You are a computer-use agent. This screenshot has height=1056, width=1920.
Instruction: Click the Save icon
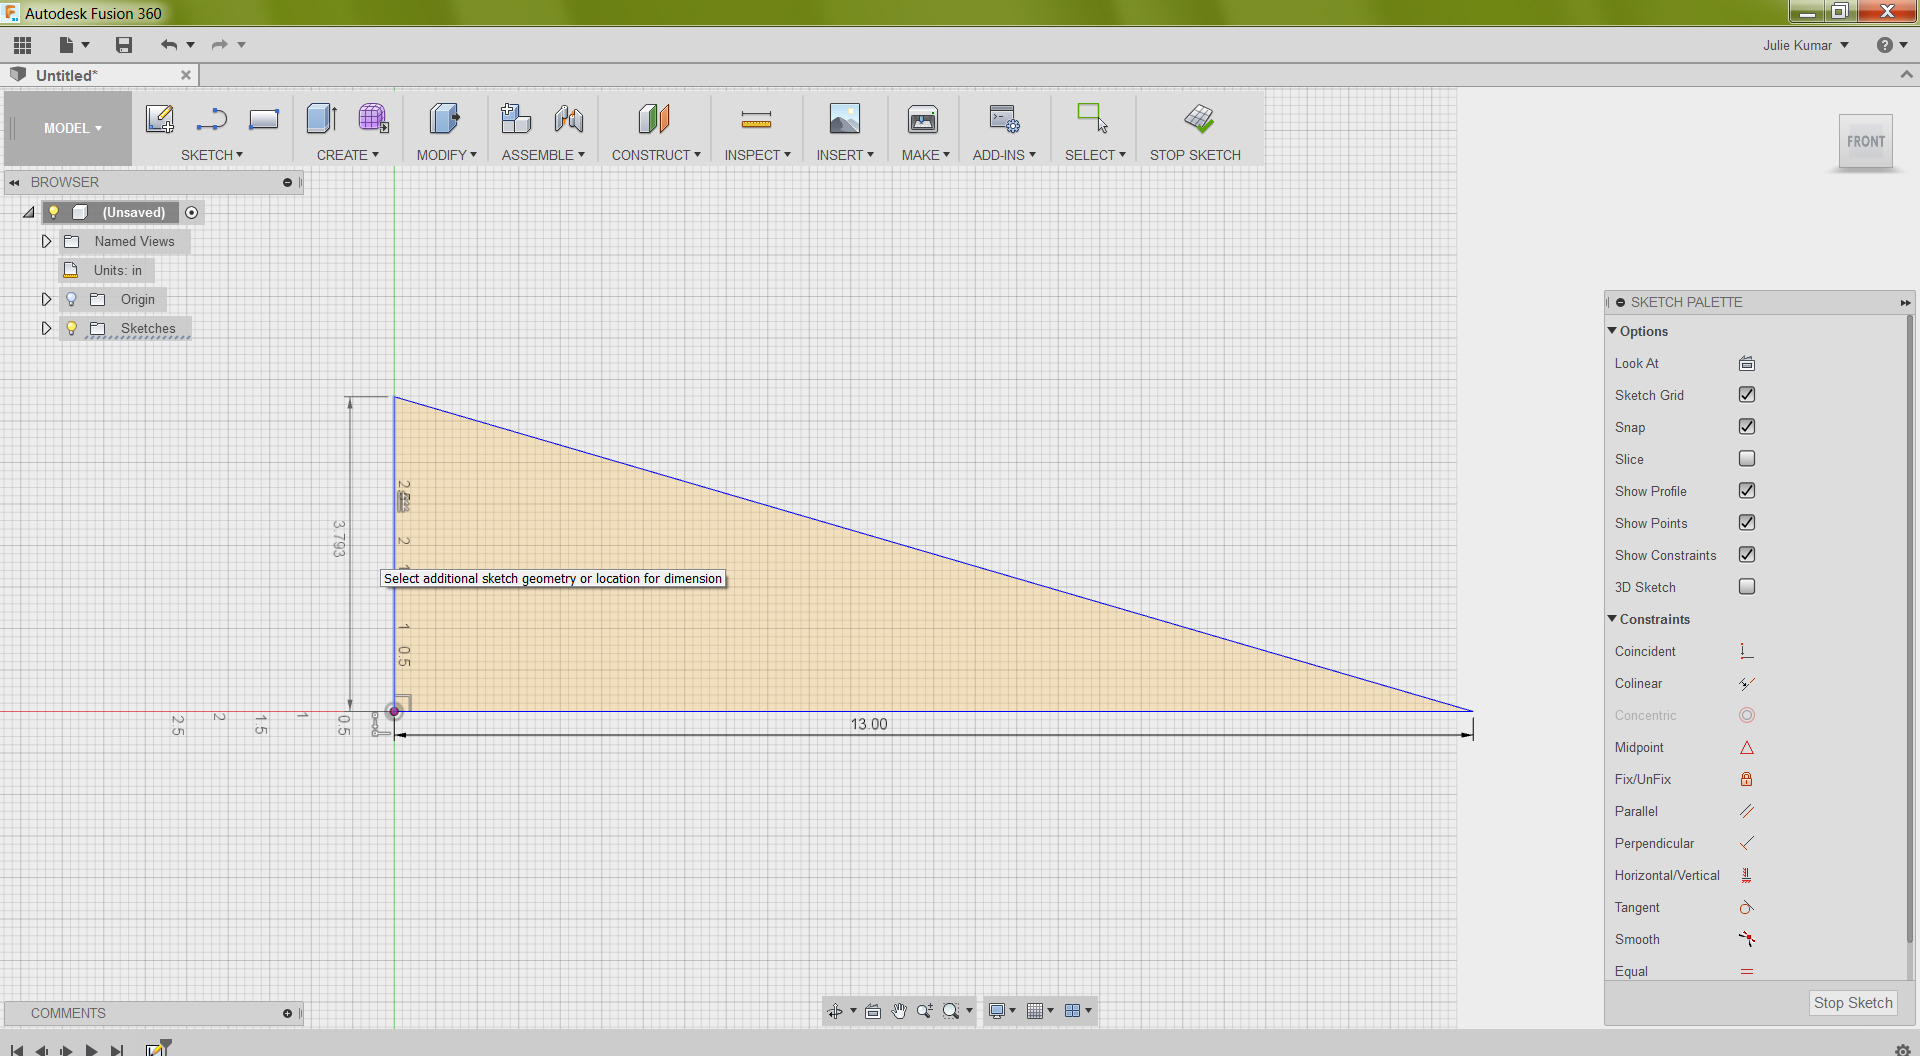click(124, 45)
